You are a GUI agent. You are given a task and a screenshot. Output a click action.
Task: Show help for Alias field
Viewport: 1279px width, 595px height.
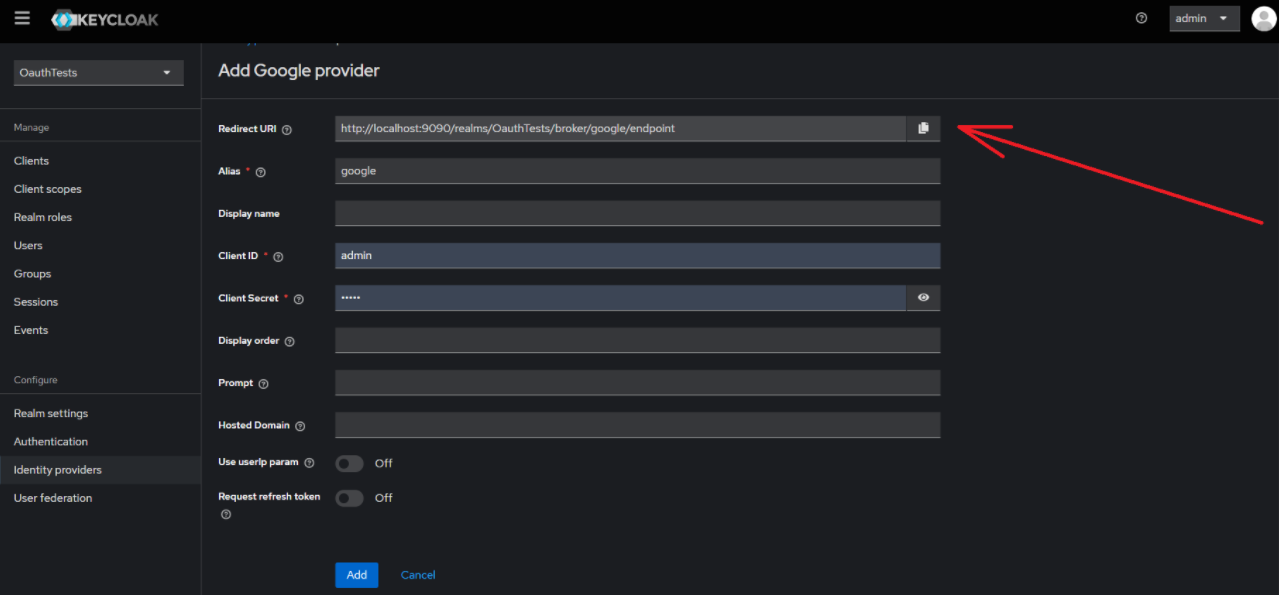coord(261,172)
